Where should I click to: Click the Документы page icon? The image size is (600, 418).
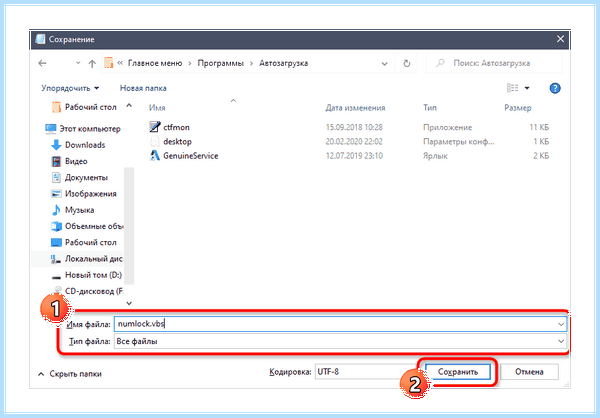pyautogui.click(x=56, y=178)
